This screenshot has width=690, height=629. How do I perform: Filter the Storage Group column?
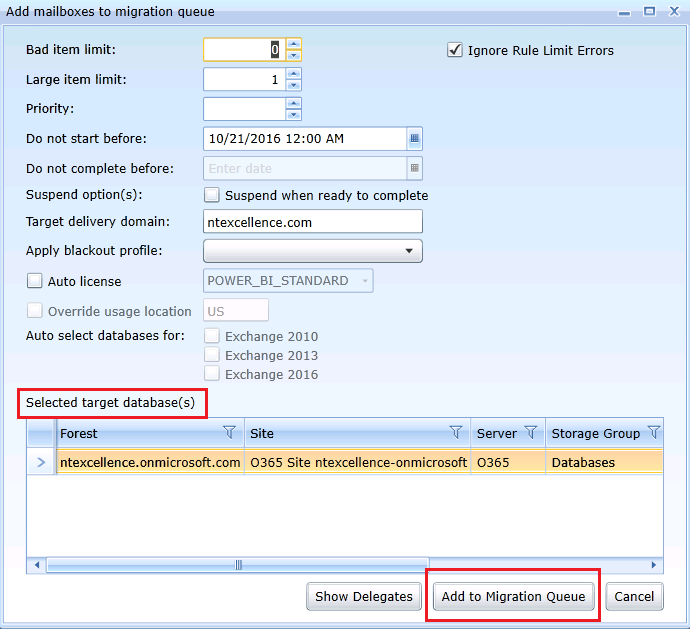coord(654,433)
